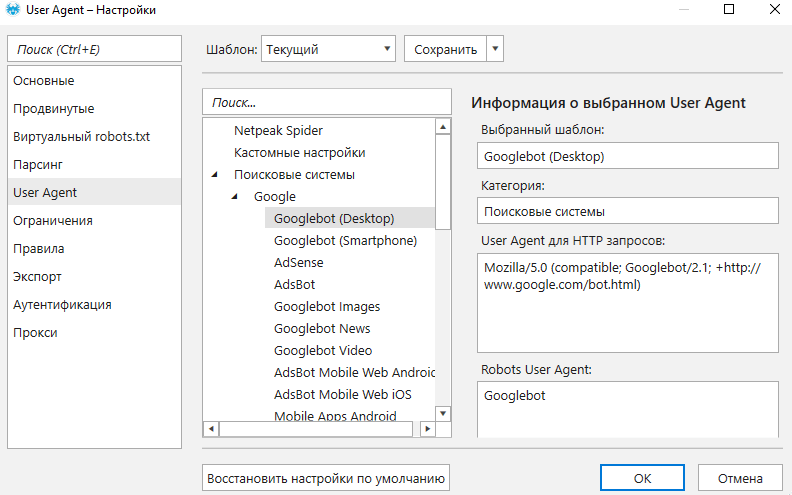Click the tree horizontal scrollbar thumb
Screen dimensions: 792x495
(316, 429)
